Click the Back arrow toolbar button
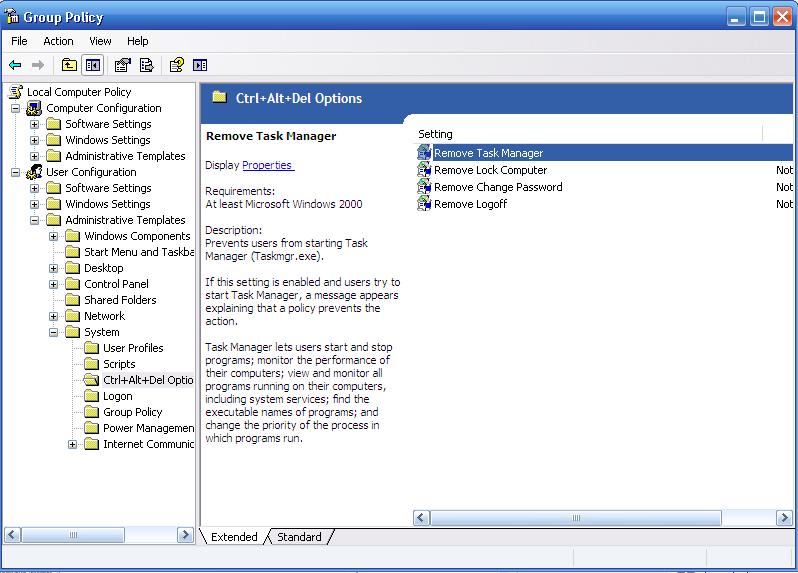Screen dimensions: 798x573 coord(15,65)
